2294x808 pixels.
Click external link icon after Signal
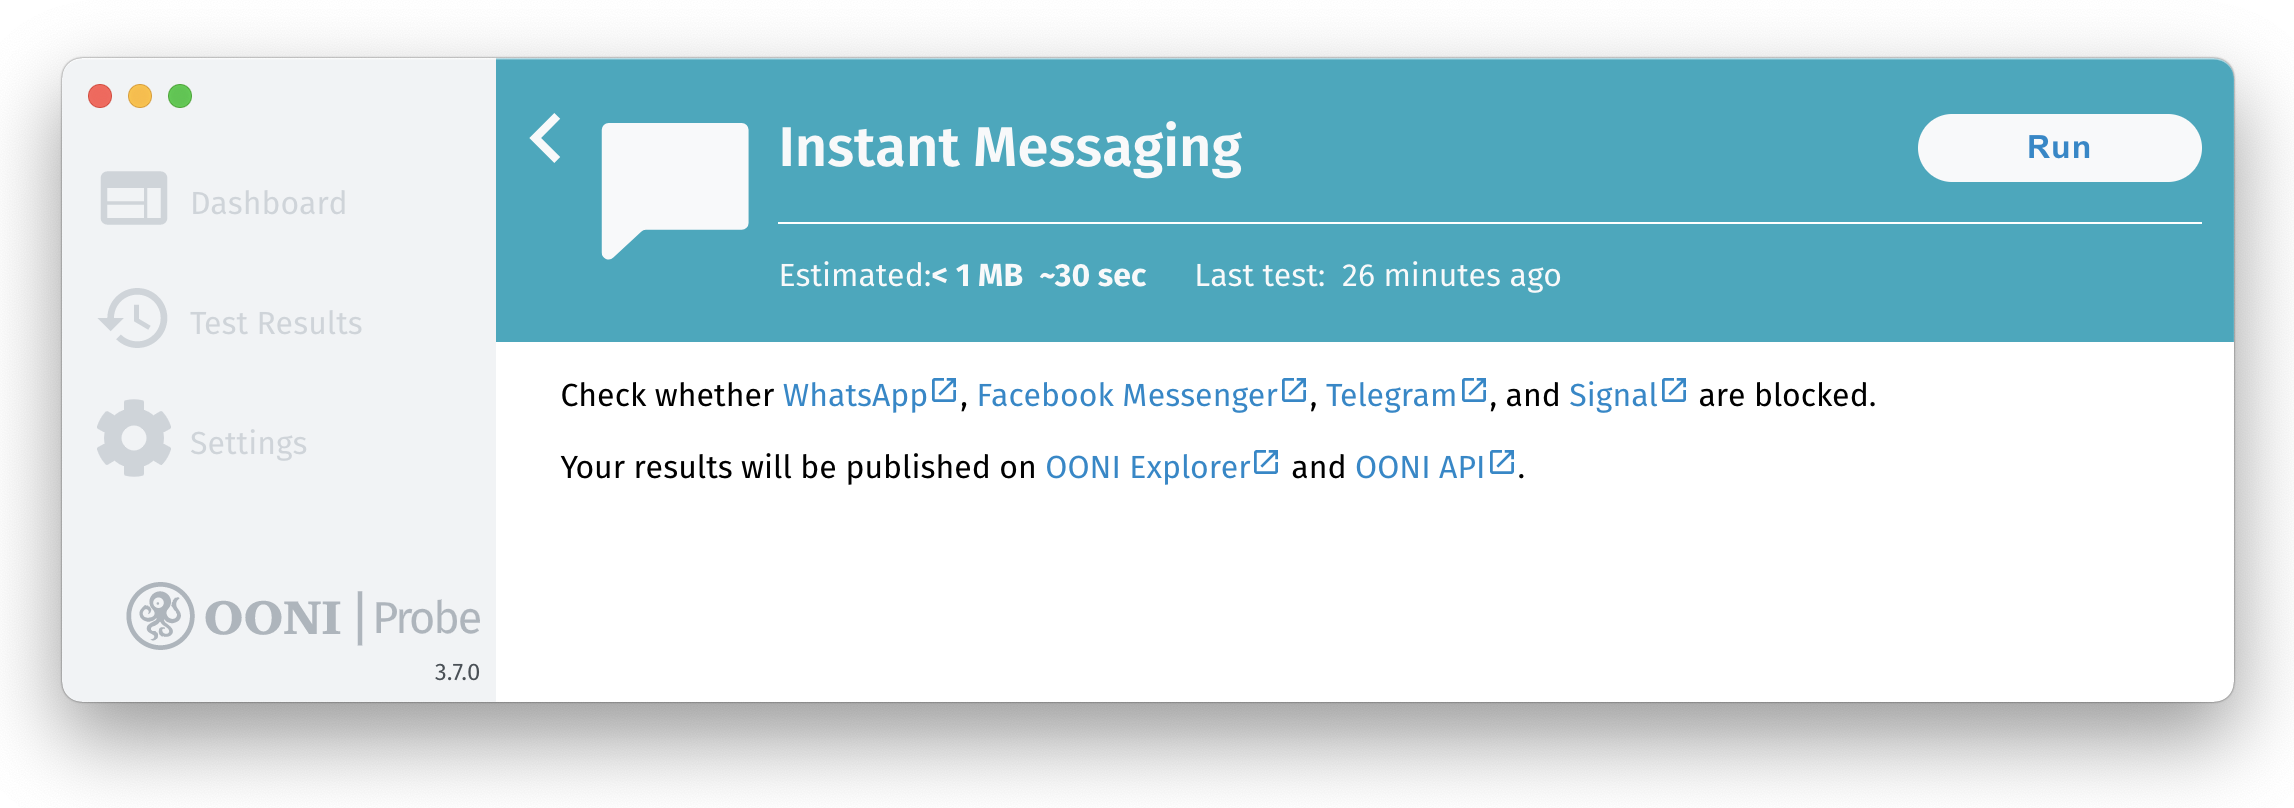click(x=1674, y=390)
